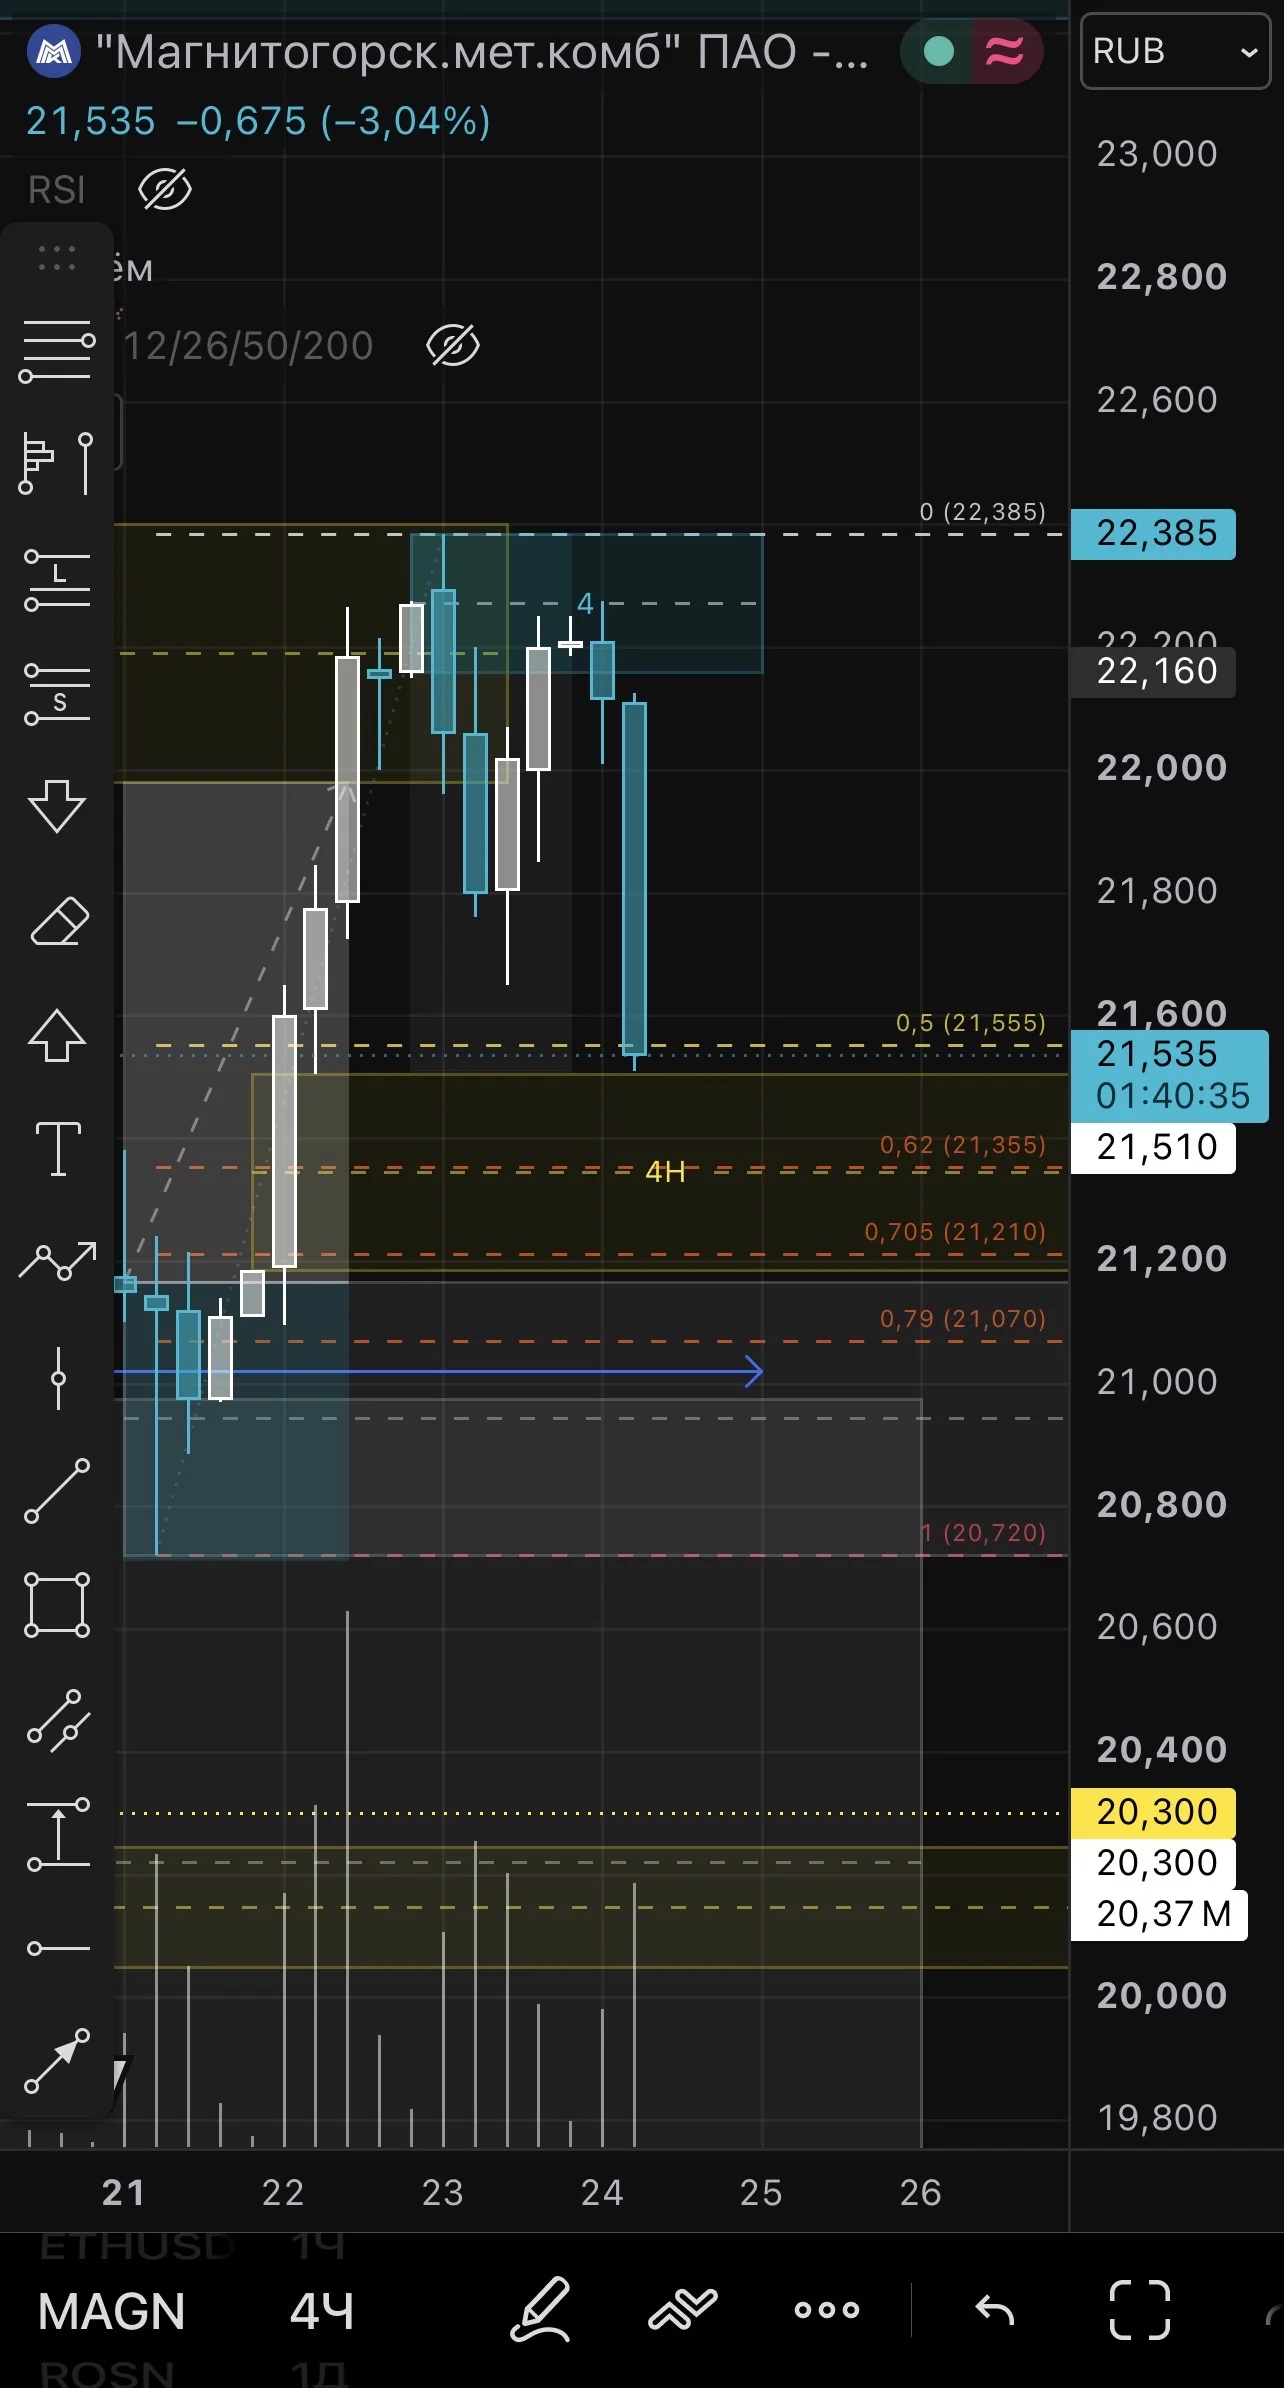Tap the RSI indicator label
This screenshot has width=1284, height=2388.
pyautogui.click(x=57, y=189)
